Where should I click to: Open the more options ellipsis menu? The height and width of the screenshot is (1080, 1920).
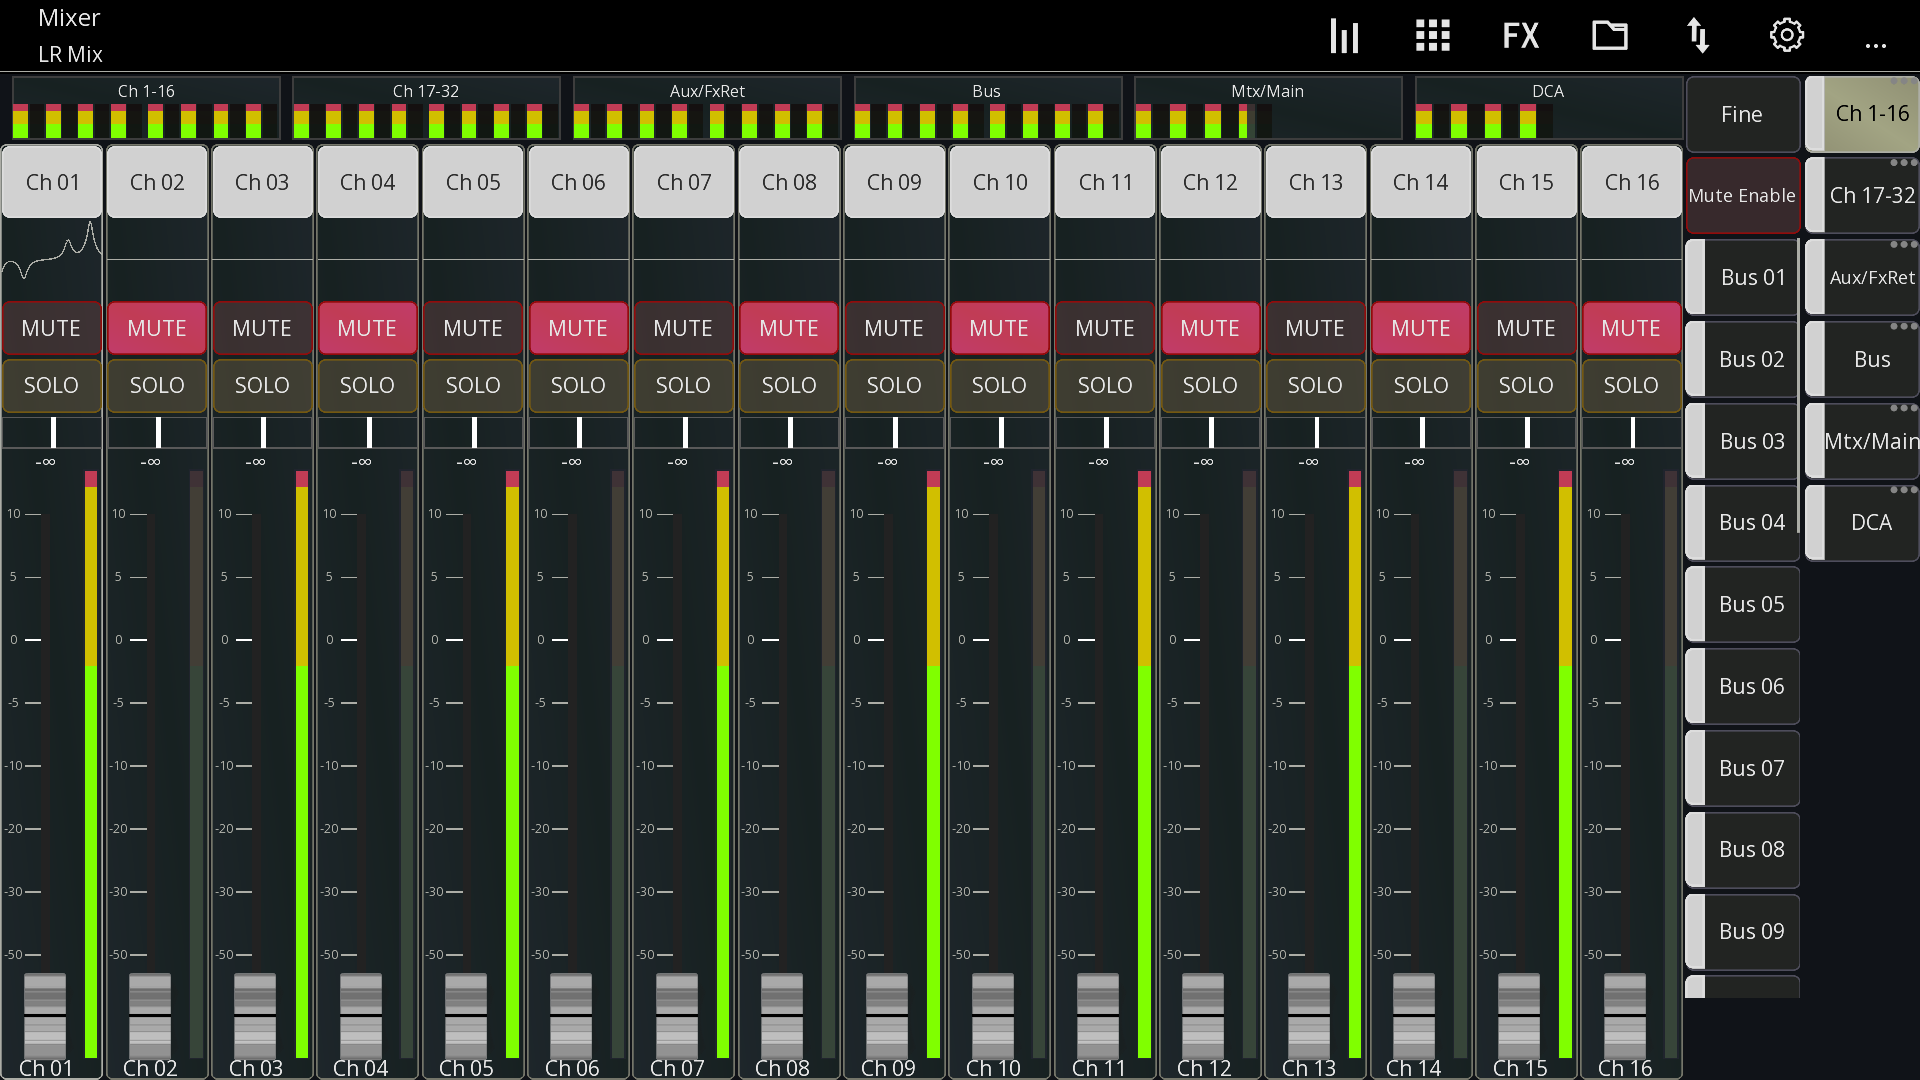1876,44
